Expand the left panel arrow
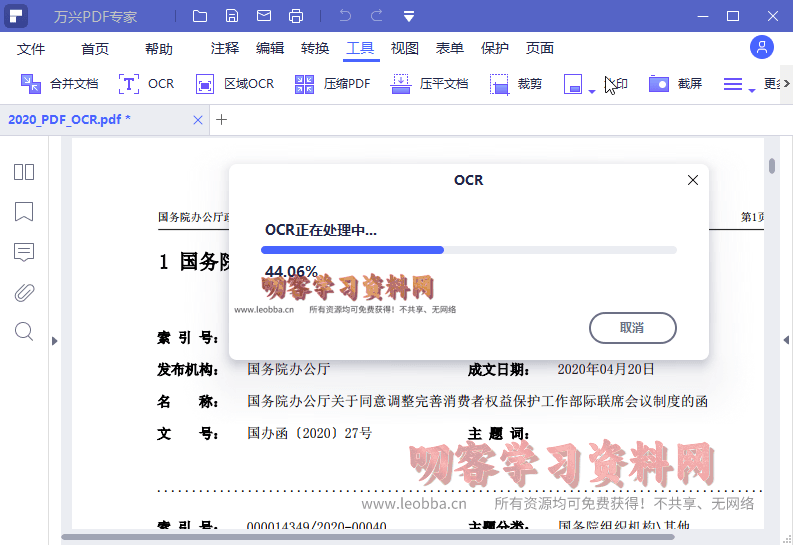The width and height of the screenshot is (793, 545). (x=54, y=341)
